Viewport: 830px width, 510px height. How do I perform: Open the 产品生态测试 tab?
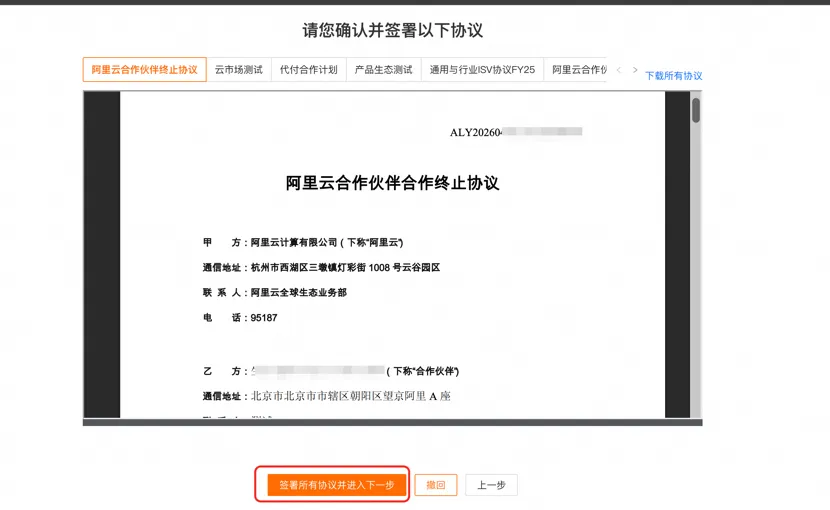pyautogui.click(x=384, y=69)
